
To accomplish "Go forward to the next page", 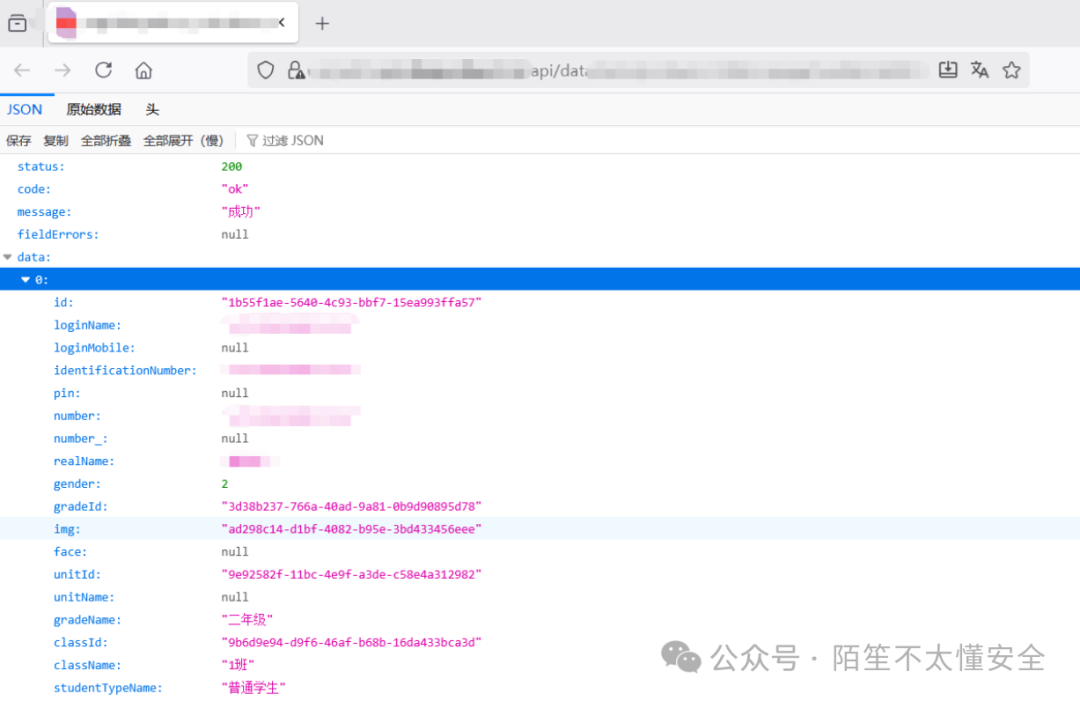I will (x=63, y=70).
